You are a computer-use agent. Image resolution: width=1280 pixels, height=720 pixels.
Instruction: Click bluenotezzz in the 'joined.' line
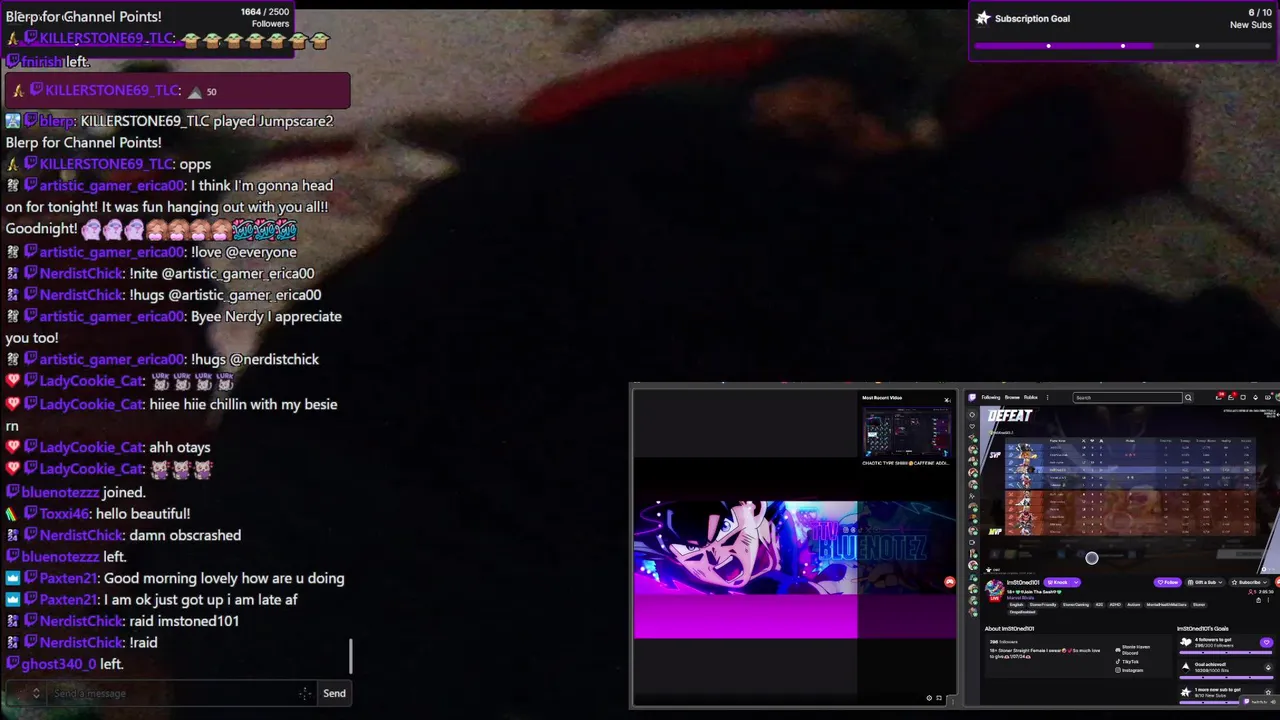[x=59, y=492]
